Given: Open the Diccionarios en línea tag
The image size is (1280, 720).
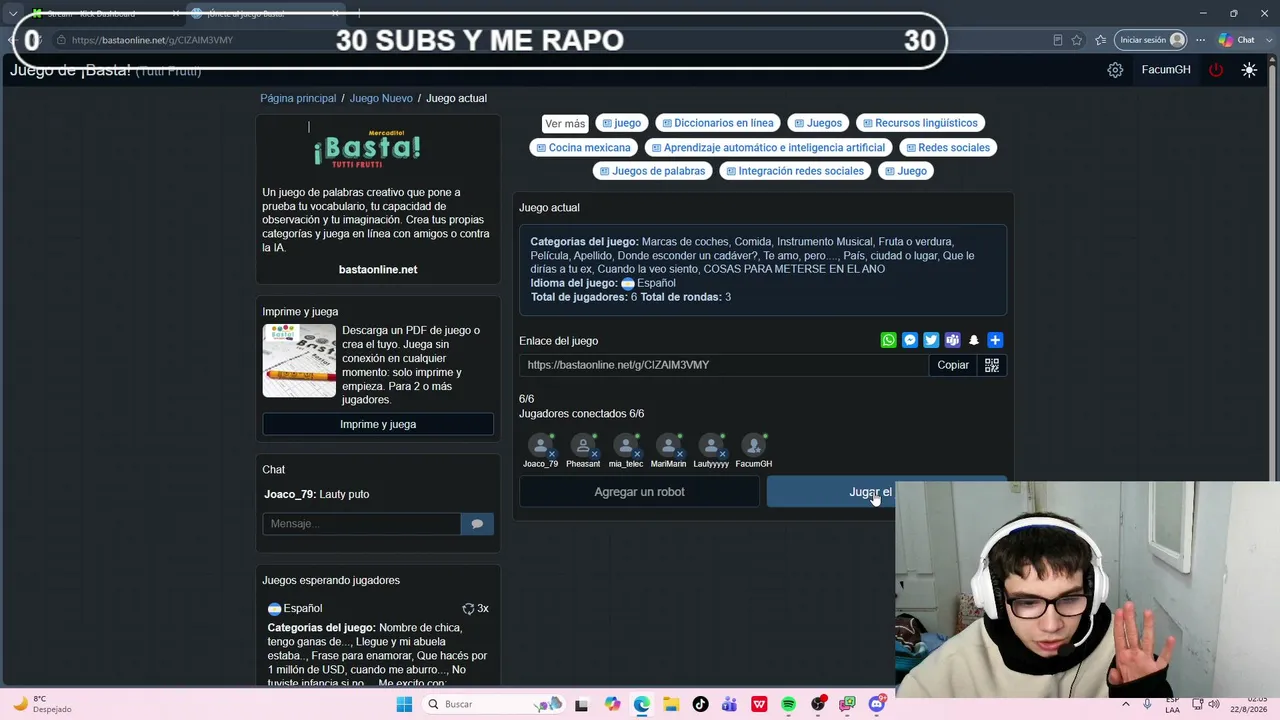Looking at the screenshot, I should click(x=718, y=123).
